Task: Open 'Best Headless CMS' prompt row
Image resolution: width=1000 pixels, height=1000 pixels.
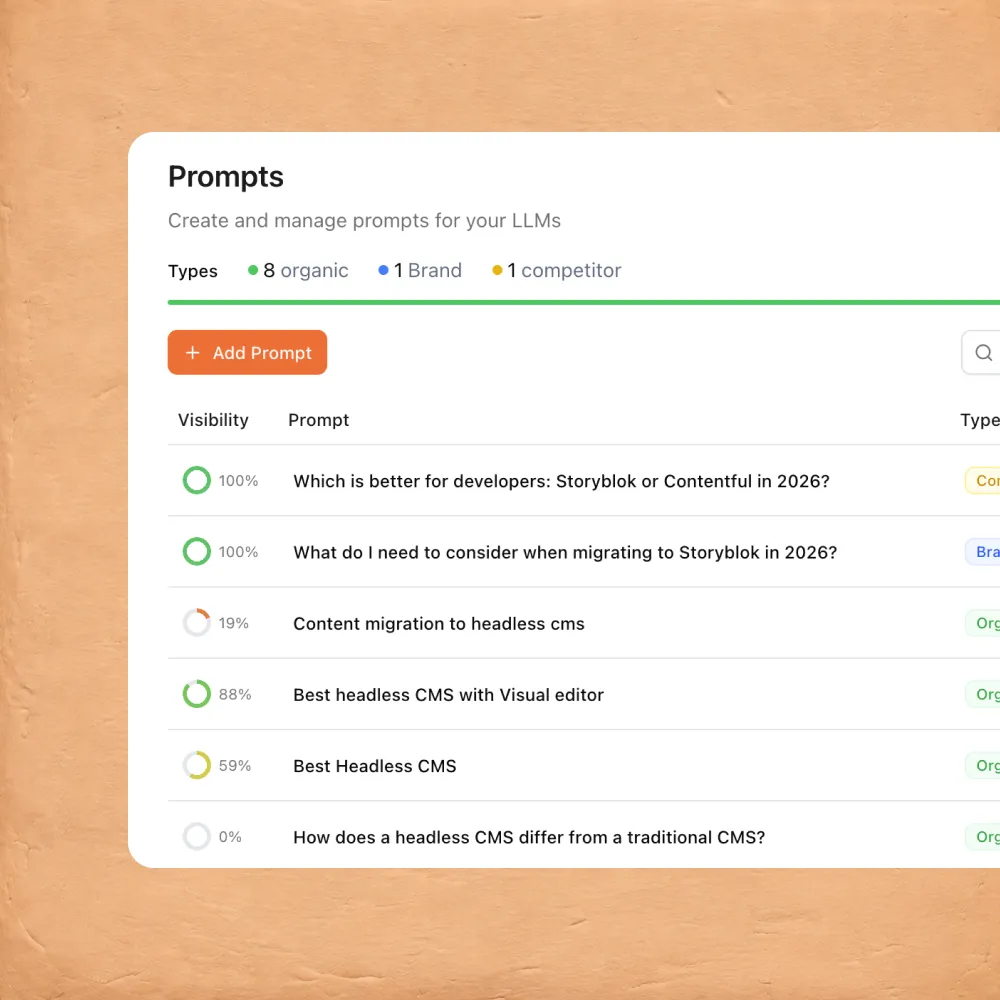Action: [374, 767]
